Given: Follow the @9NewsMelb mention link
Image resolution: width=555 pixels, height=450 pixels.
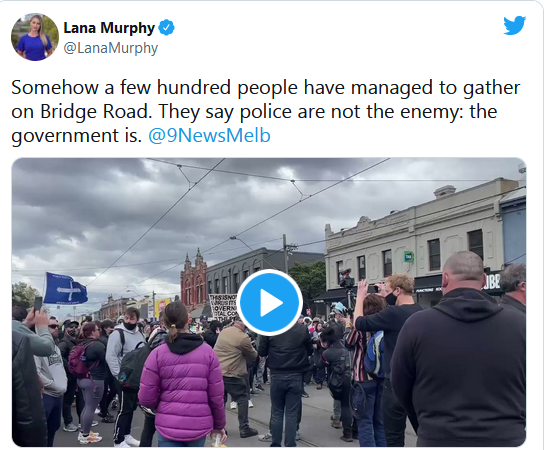Looking at the screenshot, I should coord(210,136).
